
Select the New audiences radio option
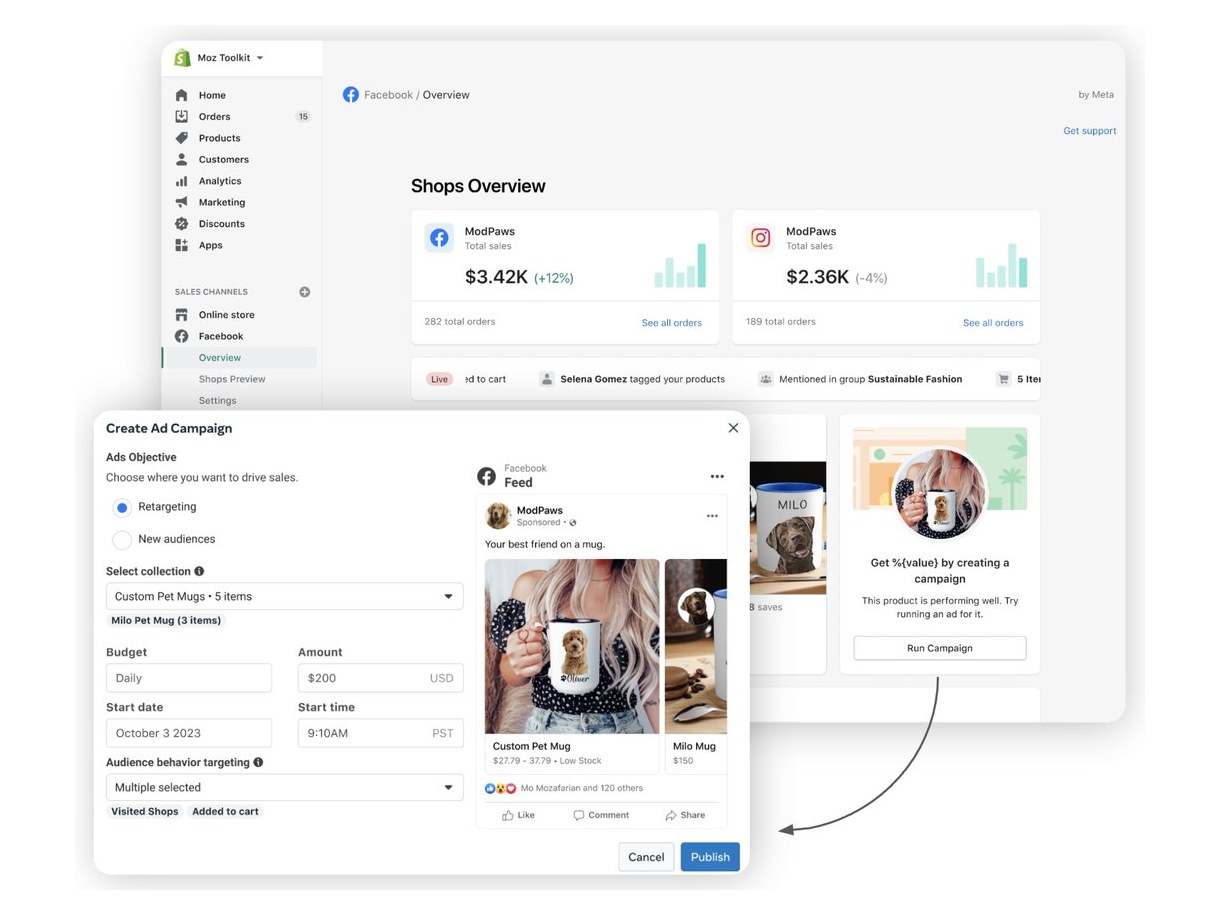pyautogui.click(x=122, y=540)
